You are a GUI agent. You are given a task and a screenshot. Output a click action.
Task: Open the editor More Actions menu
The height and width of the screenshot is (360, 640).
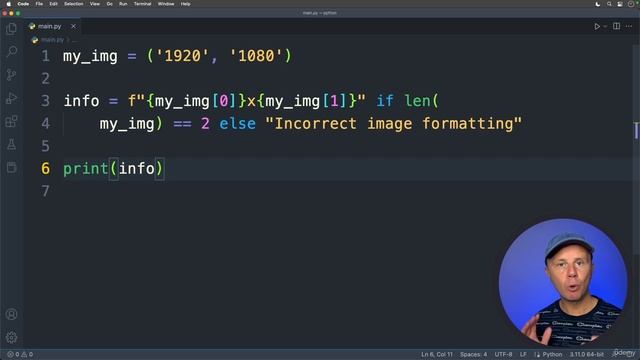click(629, 26)
